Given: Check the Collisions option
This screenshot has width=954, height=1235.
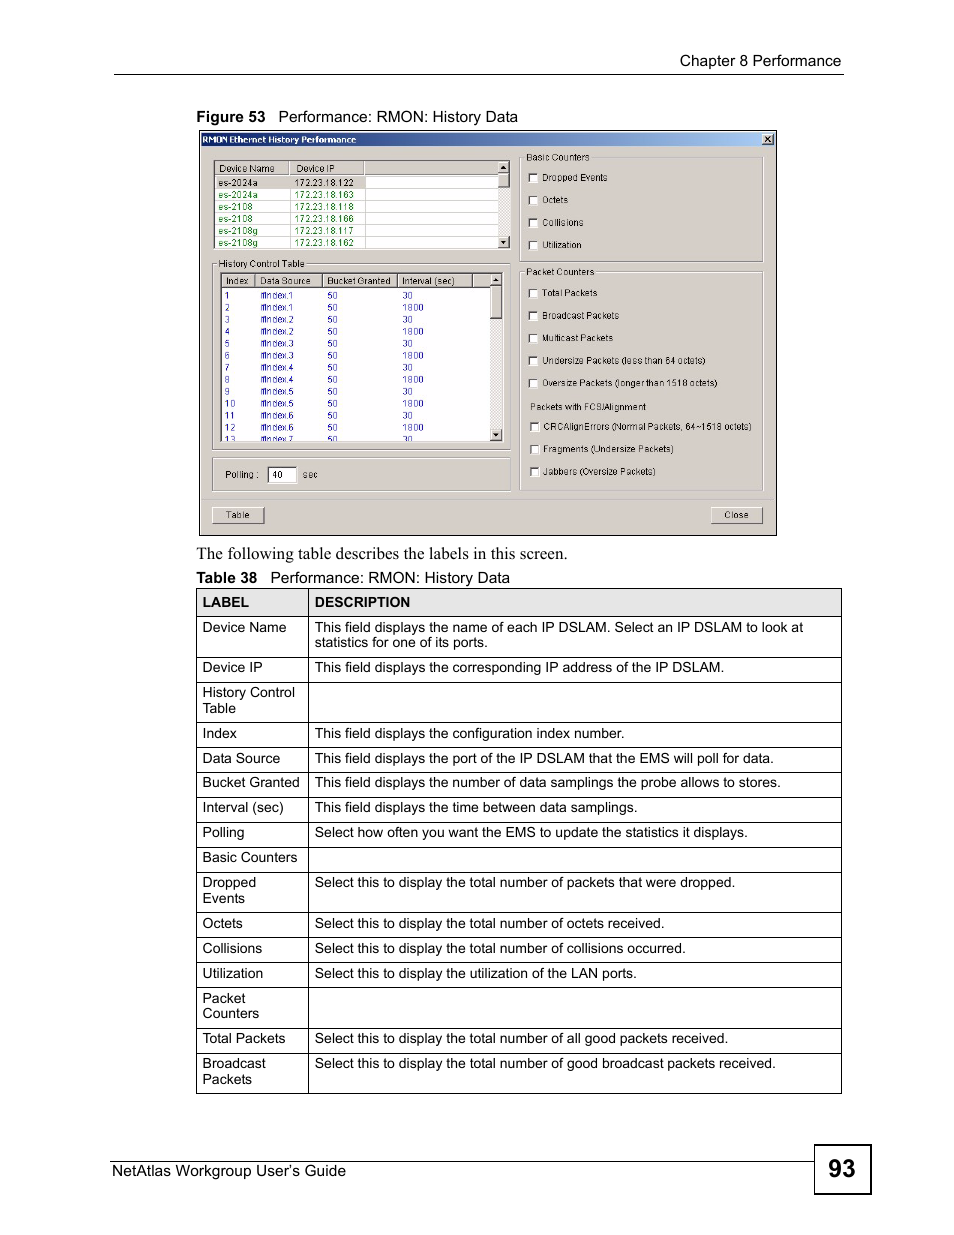Looking at the screenshot, I should pyautogui.click(x=533, y=223).
